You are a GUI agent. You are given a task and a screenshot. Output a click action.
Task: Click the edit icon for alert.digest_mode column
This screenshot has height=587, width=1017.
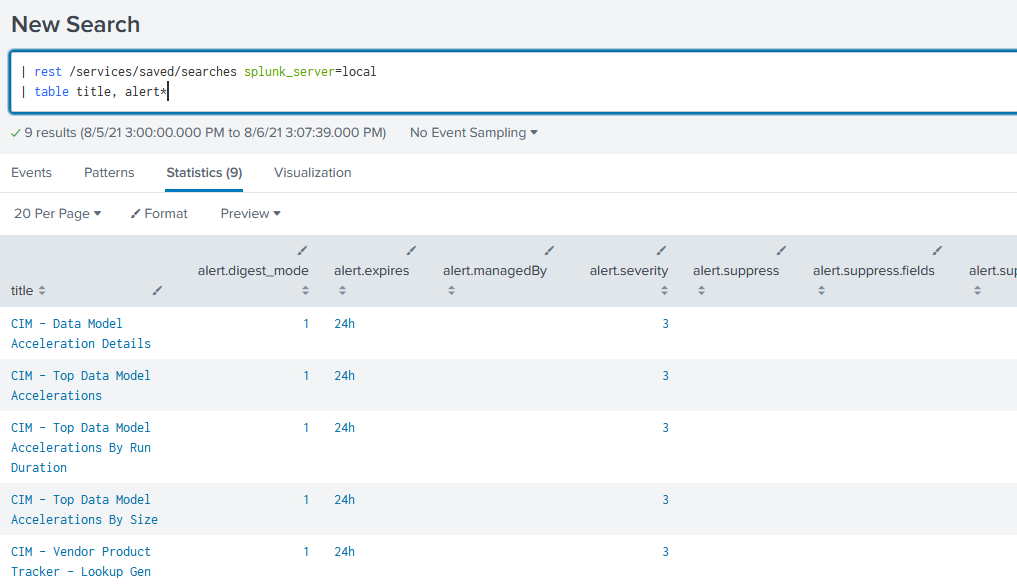(x=301, y=250)
